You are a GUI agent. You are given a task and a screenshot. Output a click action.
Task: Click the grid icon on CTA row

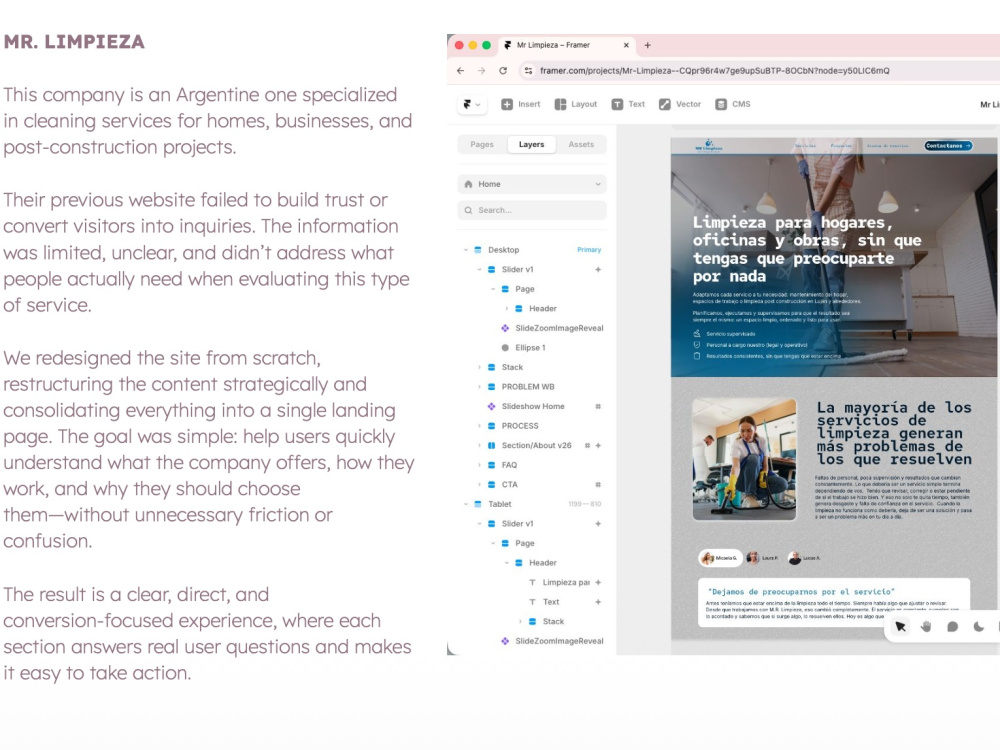[598, 485]
